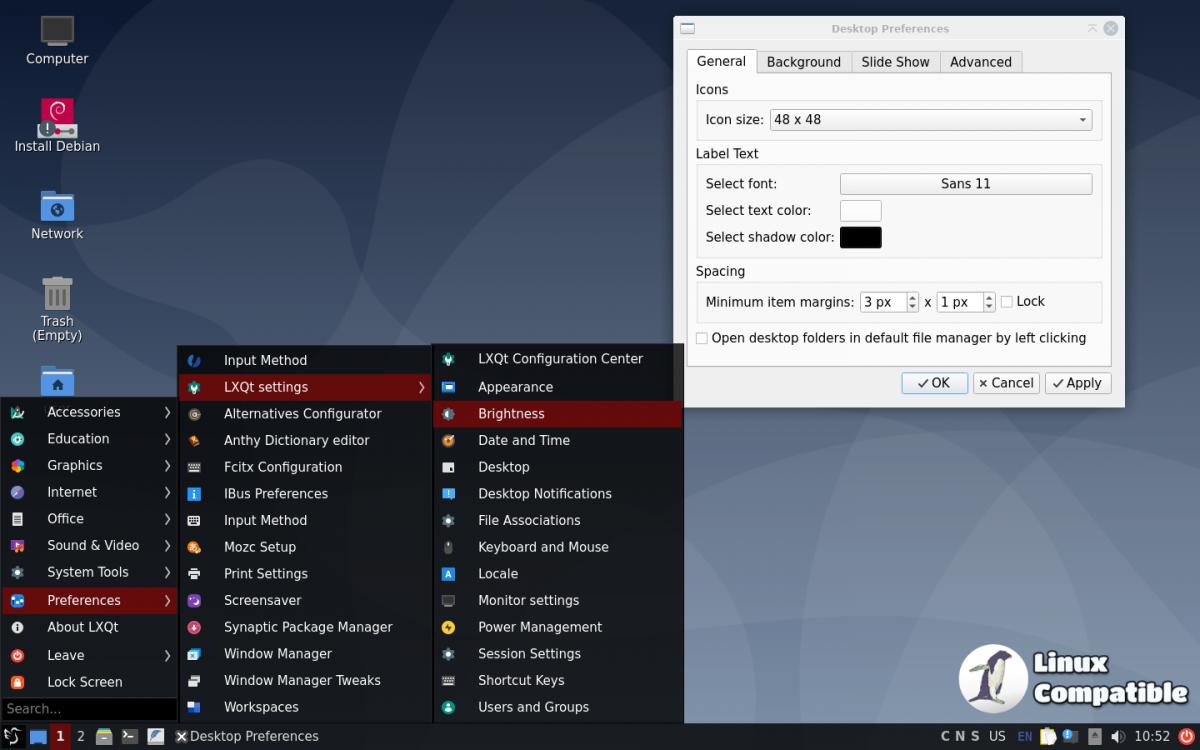The image size is (1200, 750).
Task: Select Brightness in LXQt settings menu
Action: click(511, 414)
